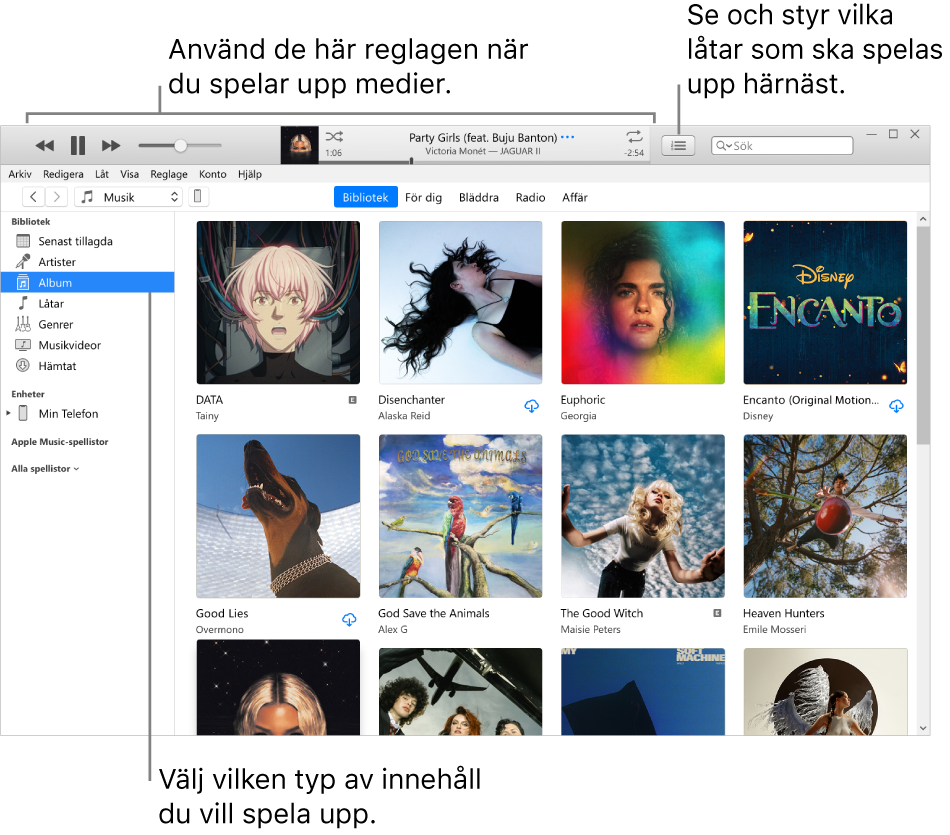Screen dimensions: 950x835
Task: Open the Hjälp menu
Action: pyautogui.click(x=250, y=175)
